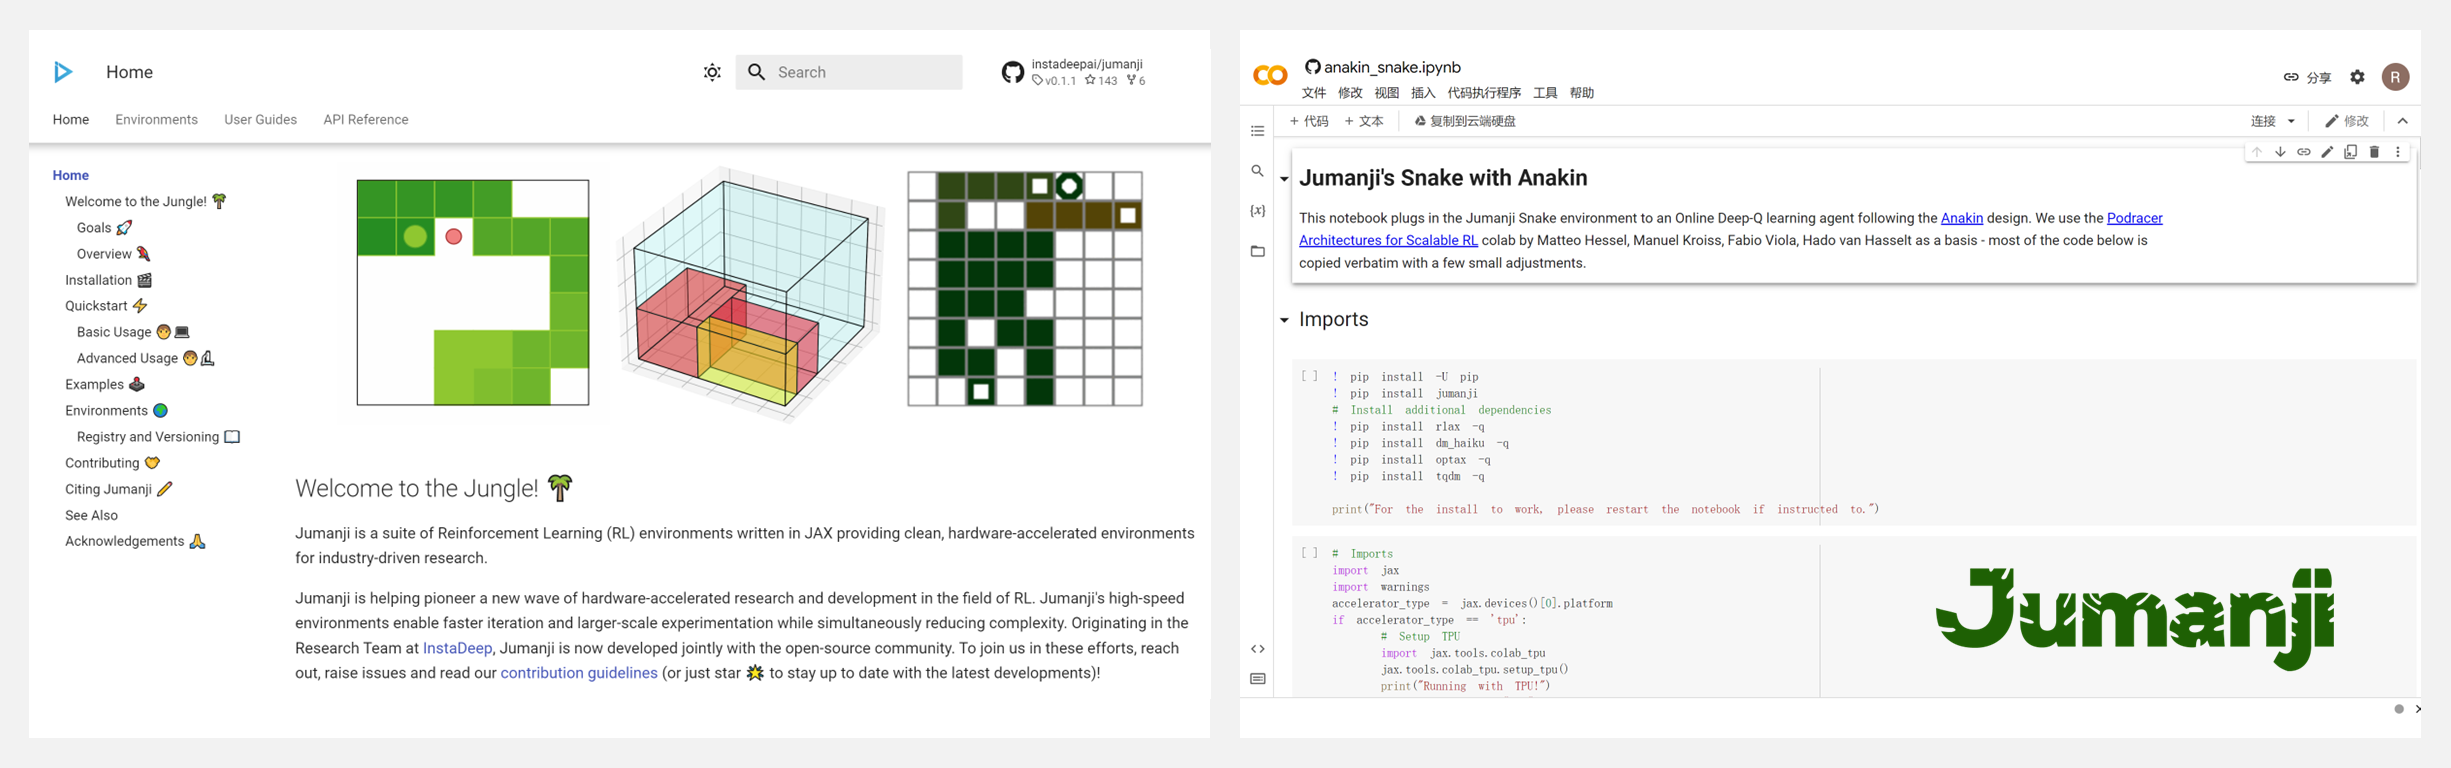Viewport: 2451px width, 768px height.
Task: Go to the Overview sidebar item
Action: pyautogui.click(x=114, y=254)
